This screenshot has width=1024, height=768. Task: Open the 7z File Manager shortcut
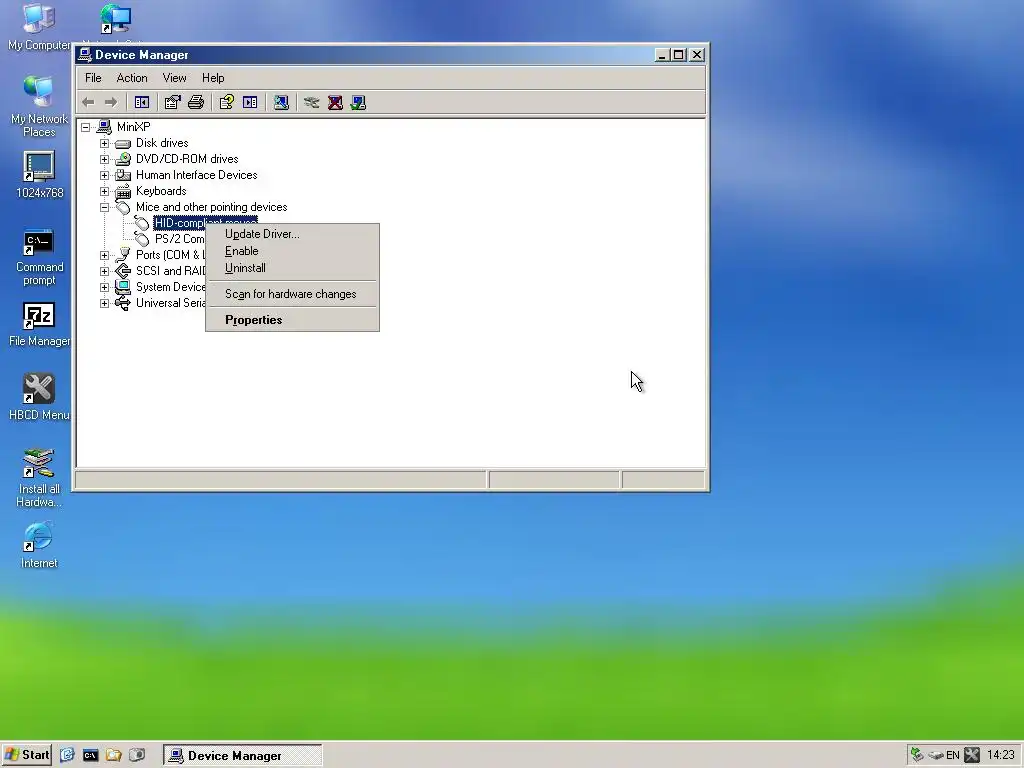coord(39,325)
